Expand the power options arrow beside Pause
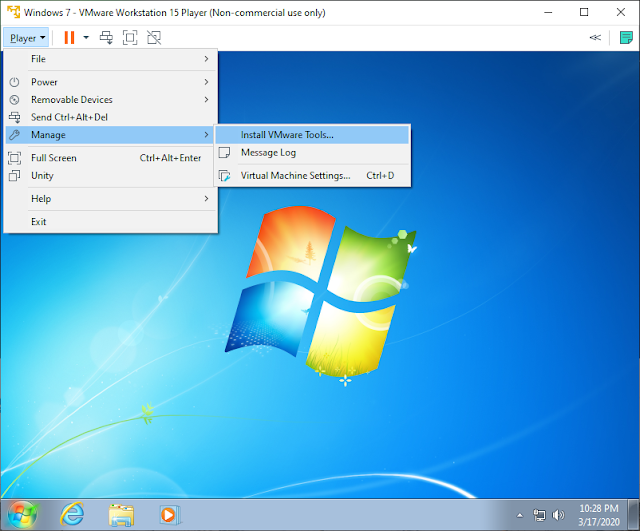 tap(86, 38)
